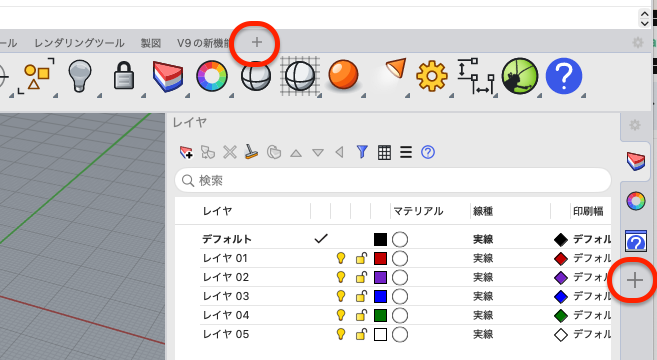The width and height of the screenshot is (657, 360).
Task: Open print color diamond of レイヤ 02
Action: (561, 277)
